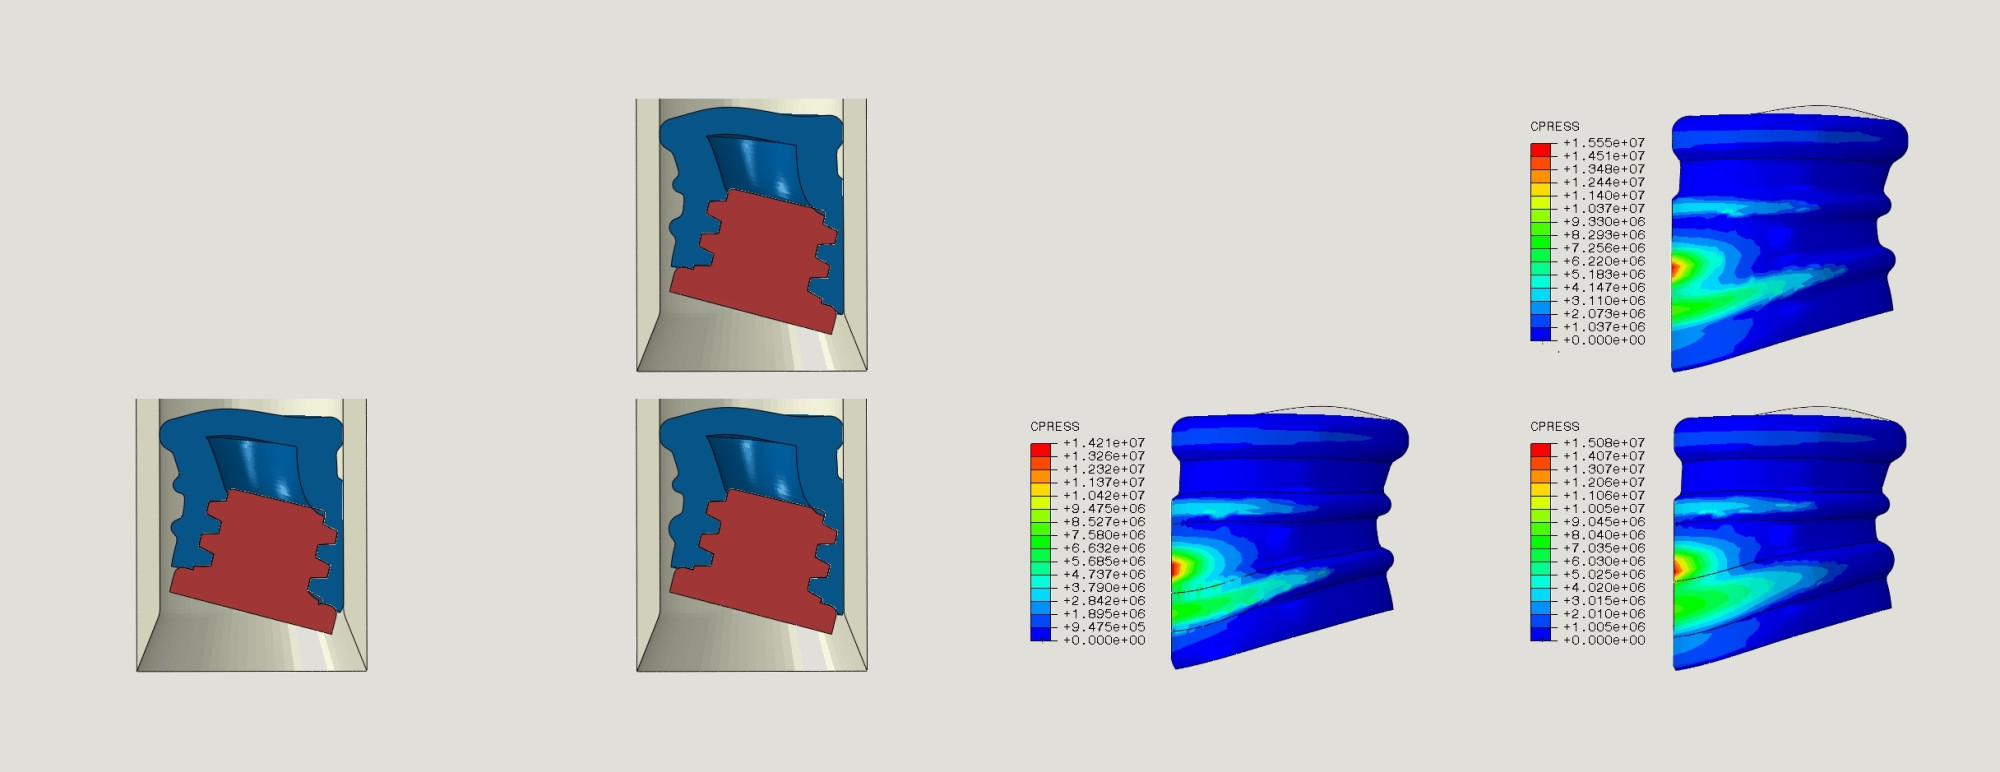The width and height of the screenshot is (2000, 772).
Task: Select the +1.451e+07 legend value
Action: click(1604, 156)
